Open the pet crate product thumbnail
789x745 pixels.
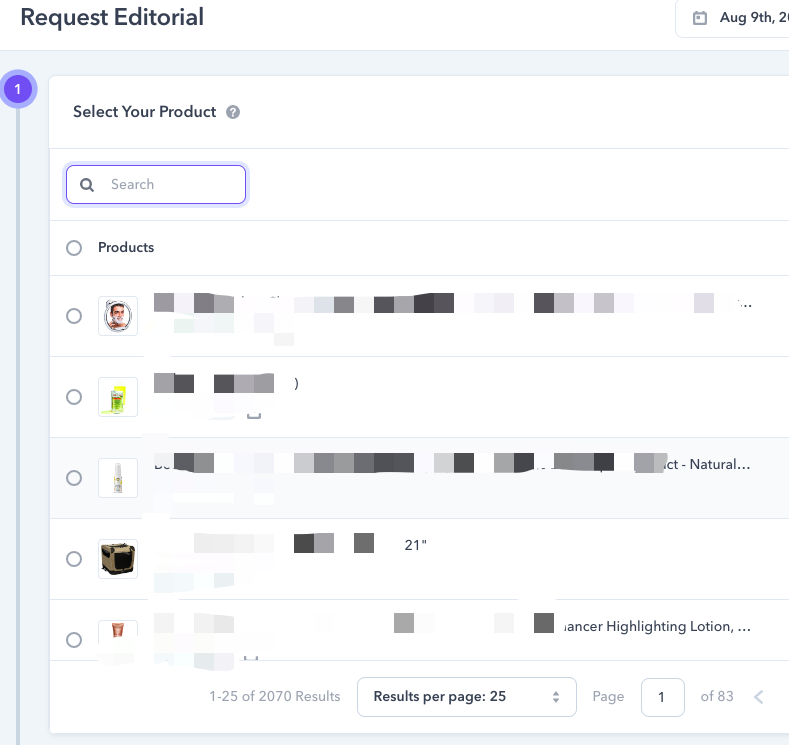118,559
